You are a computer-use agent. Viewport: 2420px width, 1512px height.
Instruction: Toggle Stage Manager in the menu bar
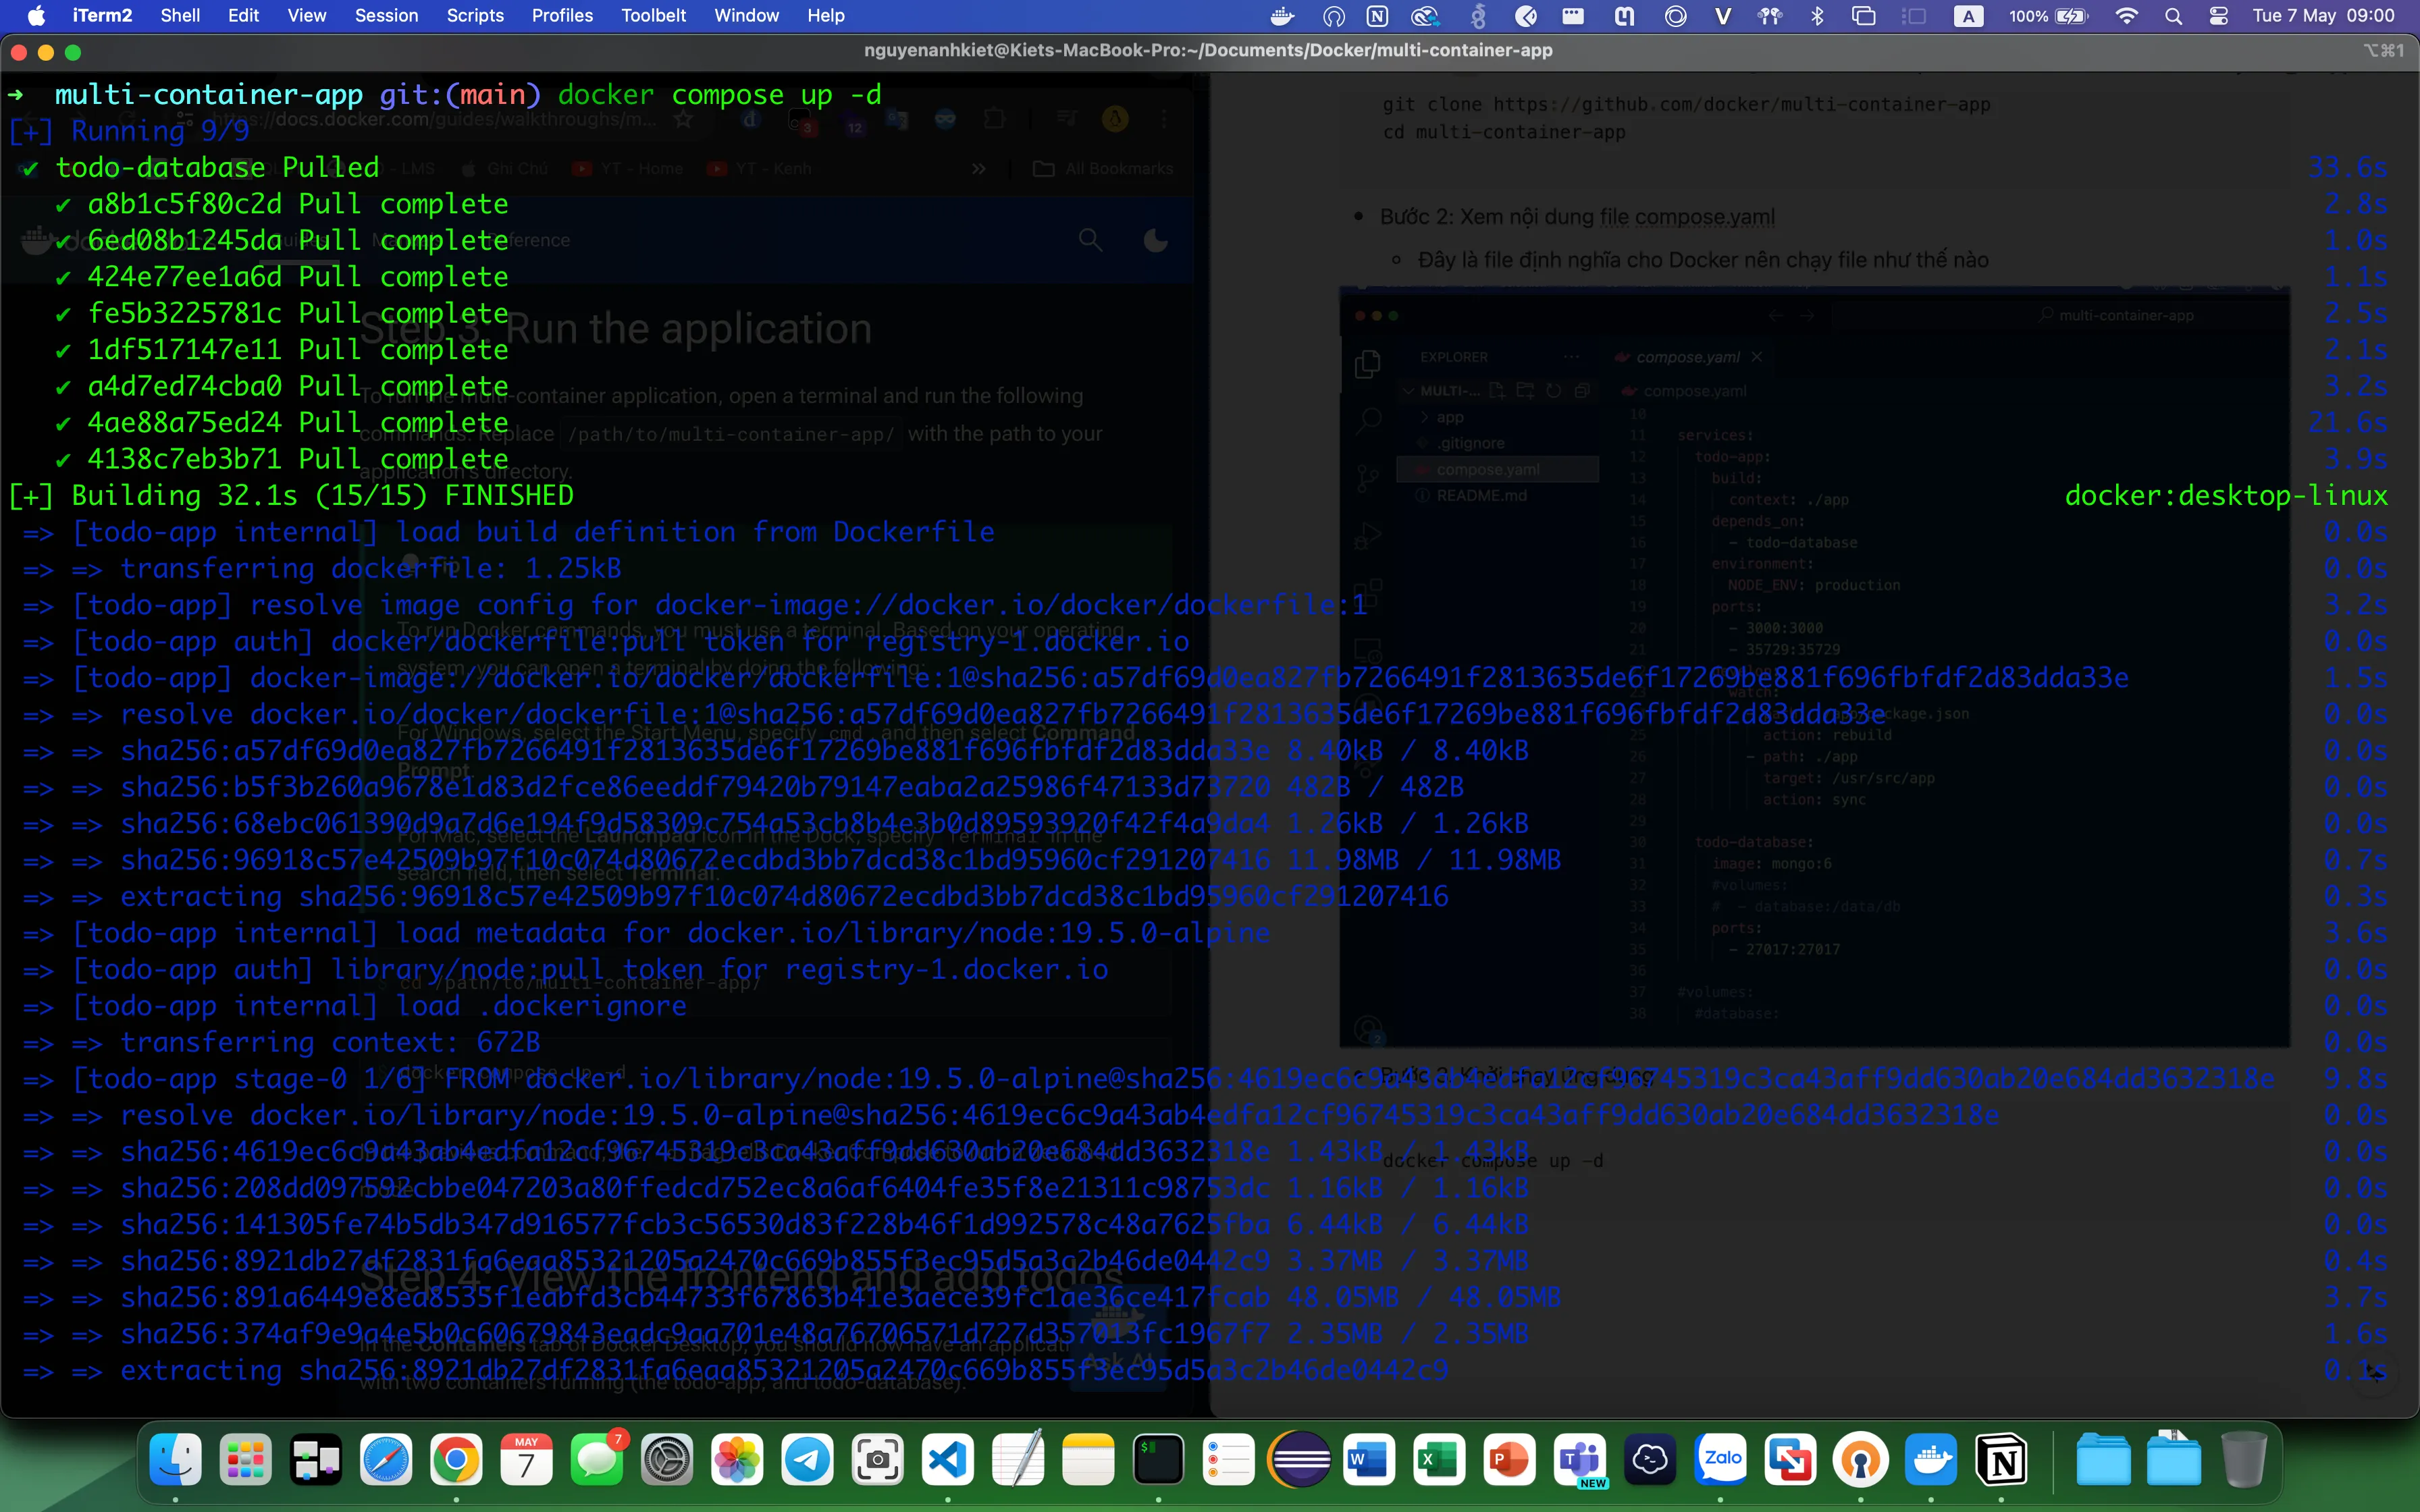tap(1914, 16)
